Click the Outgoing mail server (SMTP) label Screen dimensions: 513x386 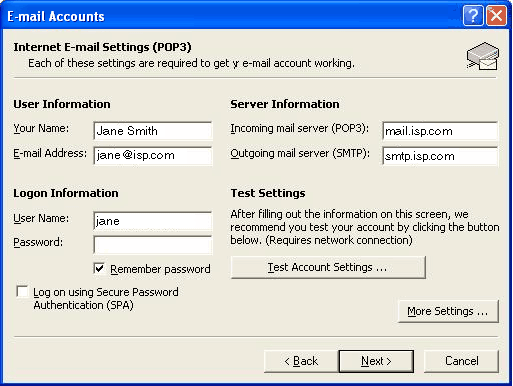[300, 153]
